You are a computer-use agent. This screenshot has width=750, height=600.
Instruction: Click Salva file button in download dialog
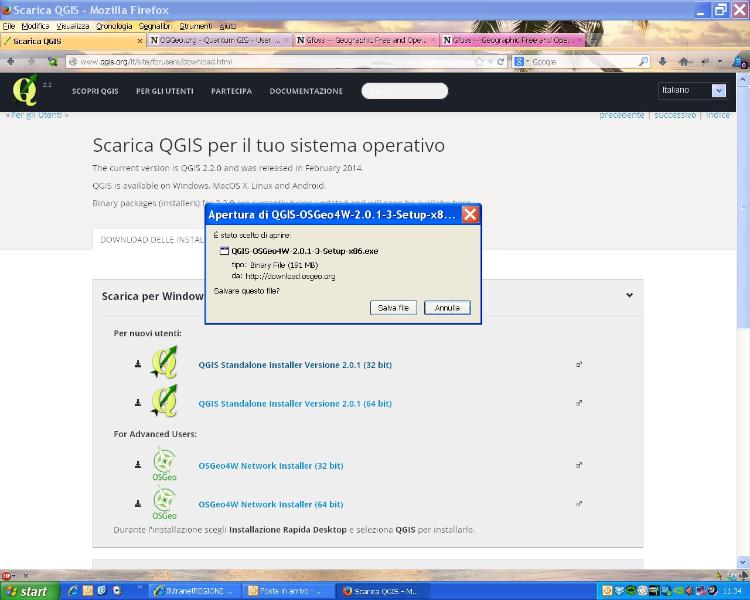pyautogui.click(x=393, y=308)
